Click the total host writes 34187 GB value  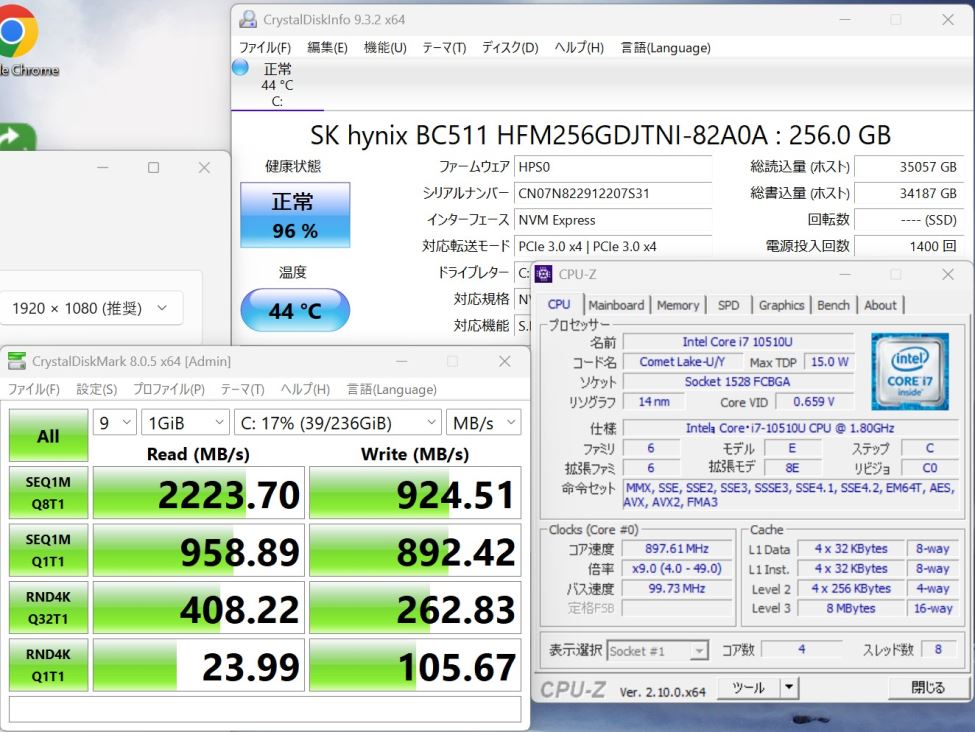909,193
